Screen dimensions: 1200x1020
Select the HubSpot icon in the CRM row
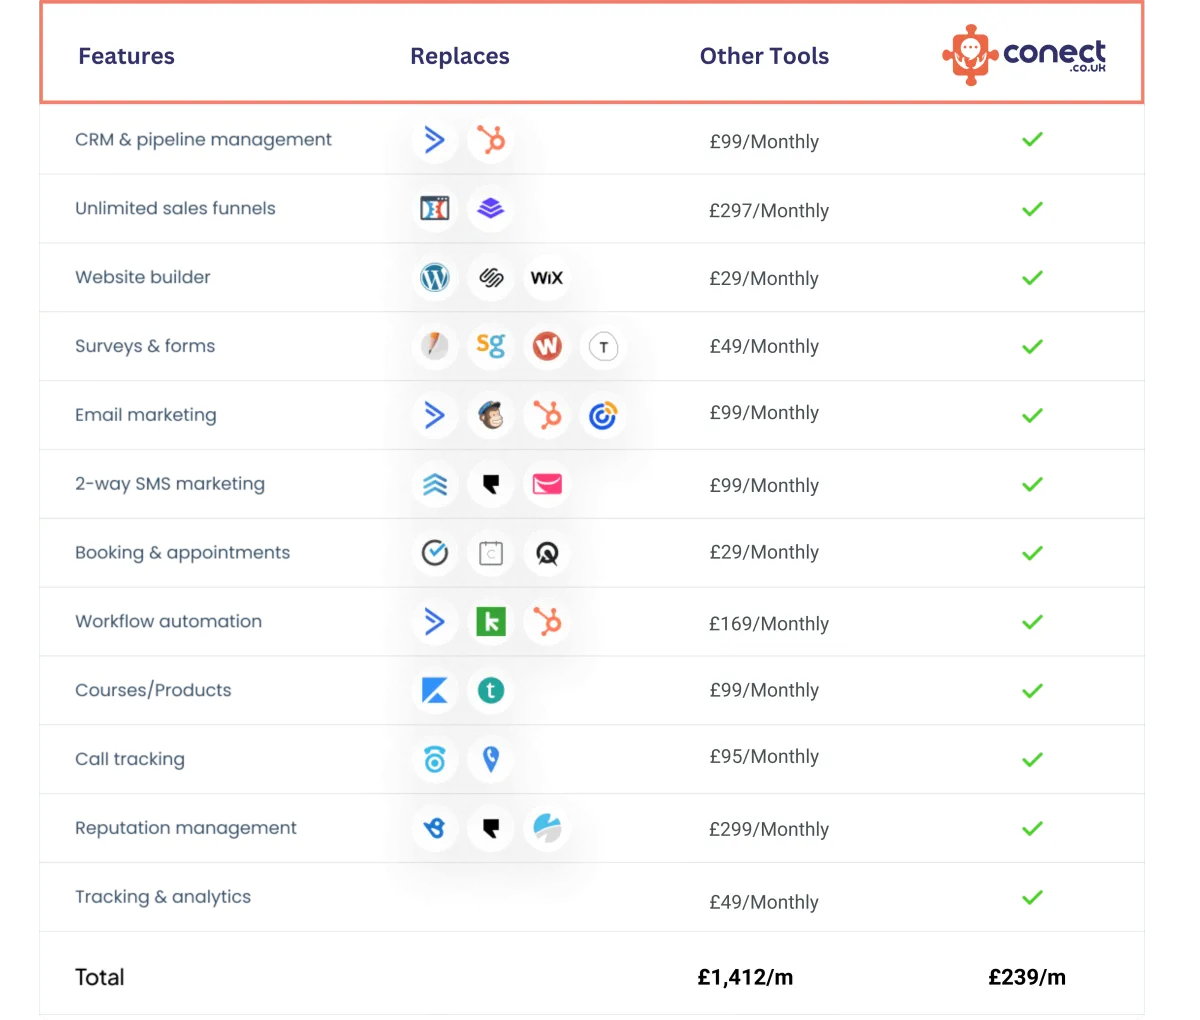(x=491, y=140)
